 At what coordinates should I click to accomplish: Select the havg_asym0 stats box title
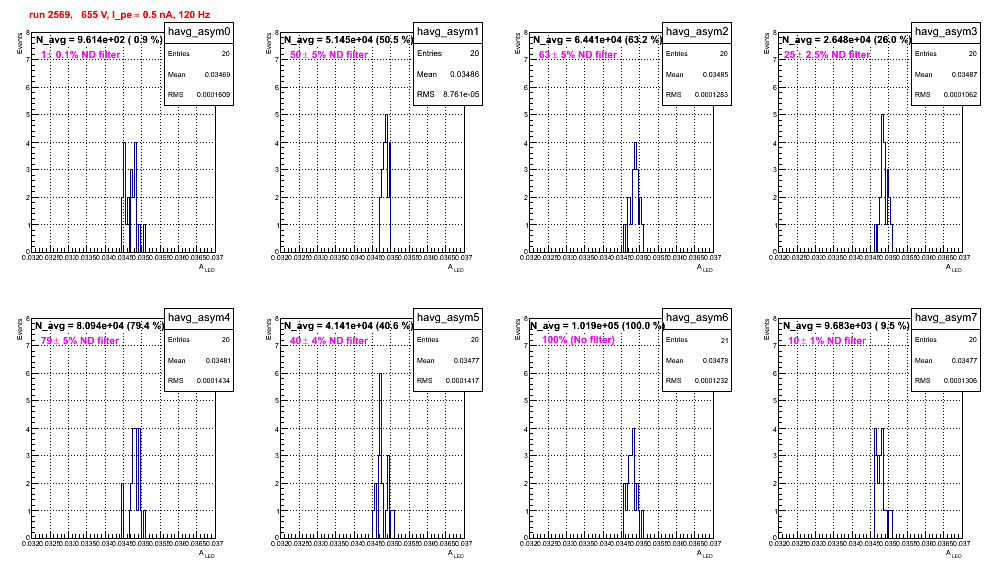(x=199, y=31)
